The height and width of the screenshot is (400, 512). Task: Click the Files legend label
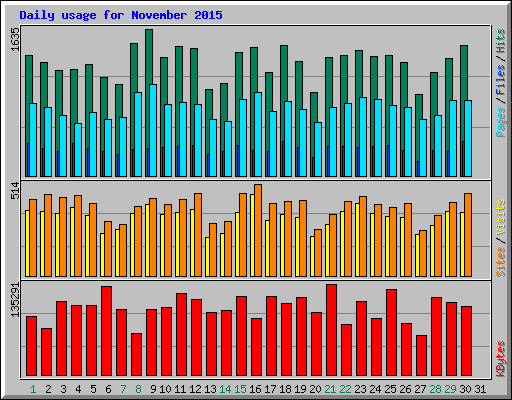click(500, 80)
